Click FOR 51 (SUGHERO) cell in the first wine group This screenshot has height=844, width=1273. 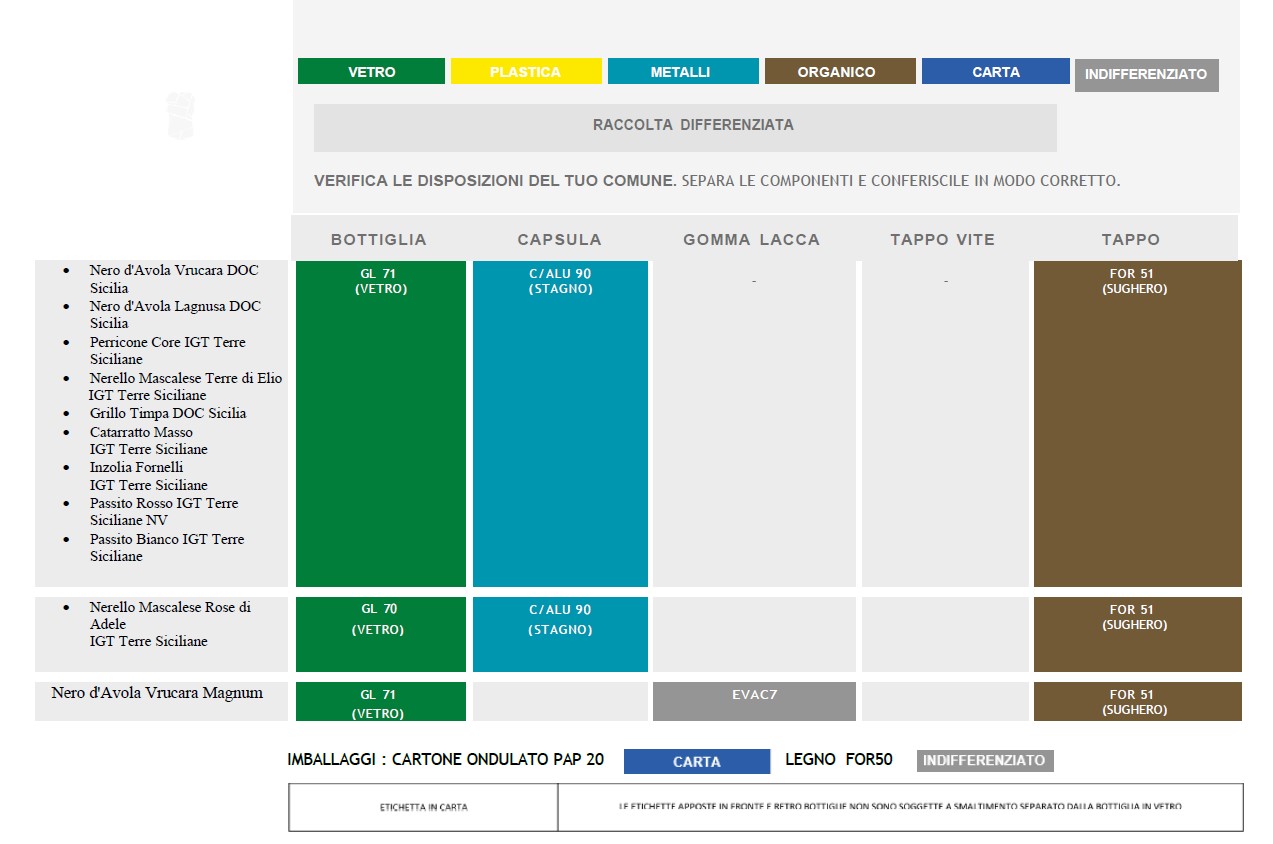[x=1138, y=423]
